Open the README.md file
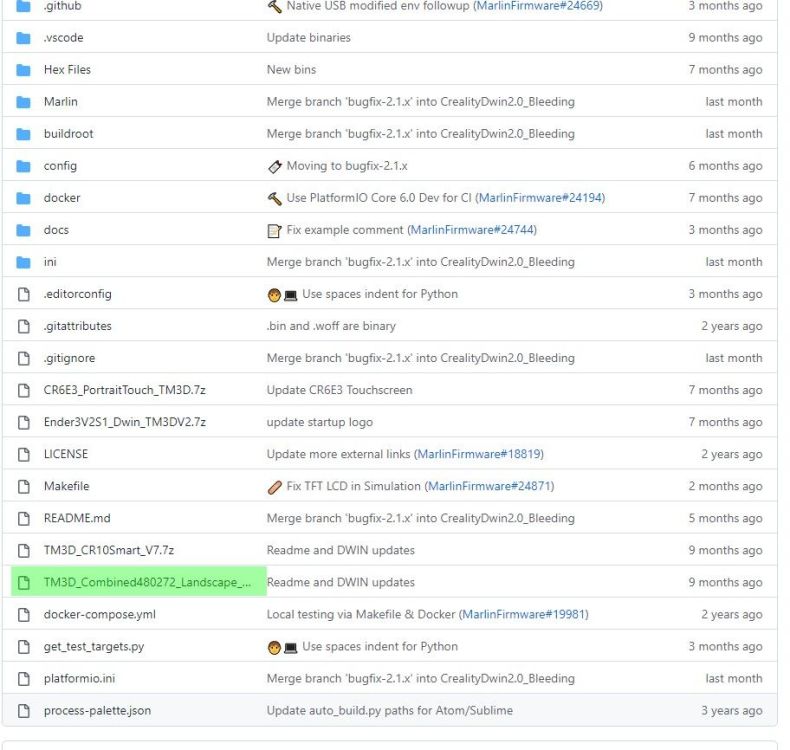790x750 pixels. coord(77,518)
